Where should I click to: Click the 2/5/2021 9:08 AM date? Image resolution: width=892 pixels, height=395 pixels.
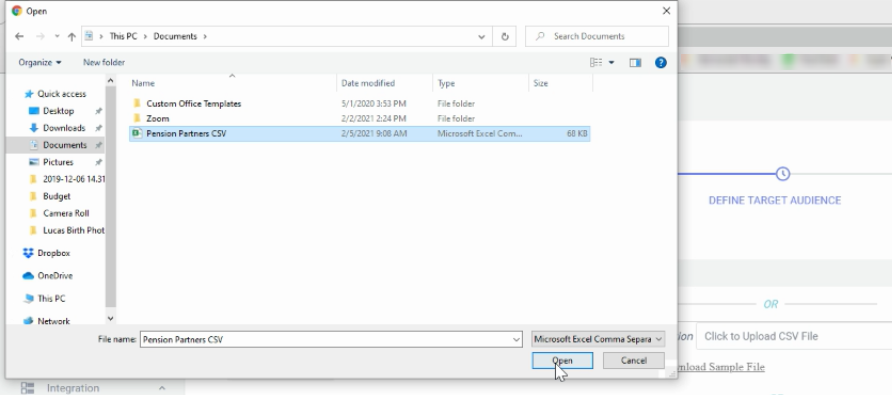pyautogui.click(x=374, y=133)
